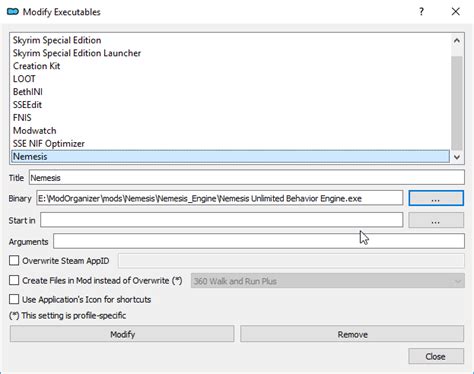This screenshot has height=374, width=474.
Task: Browse for Start in folder with ellipsis button
Action: tap(436, 220)
